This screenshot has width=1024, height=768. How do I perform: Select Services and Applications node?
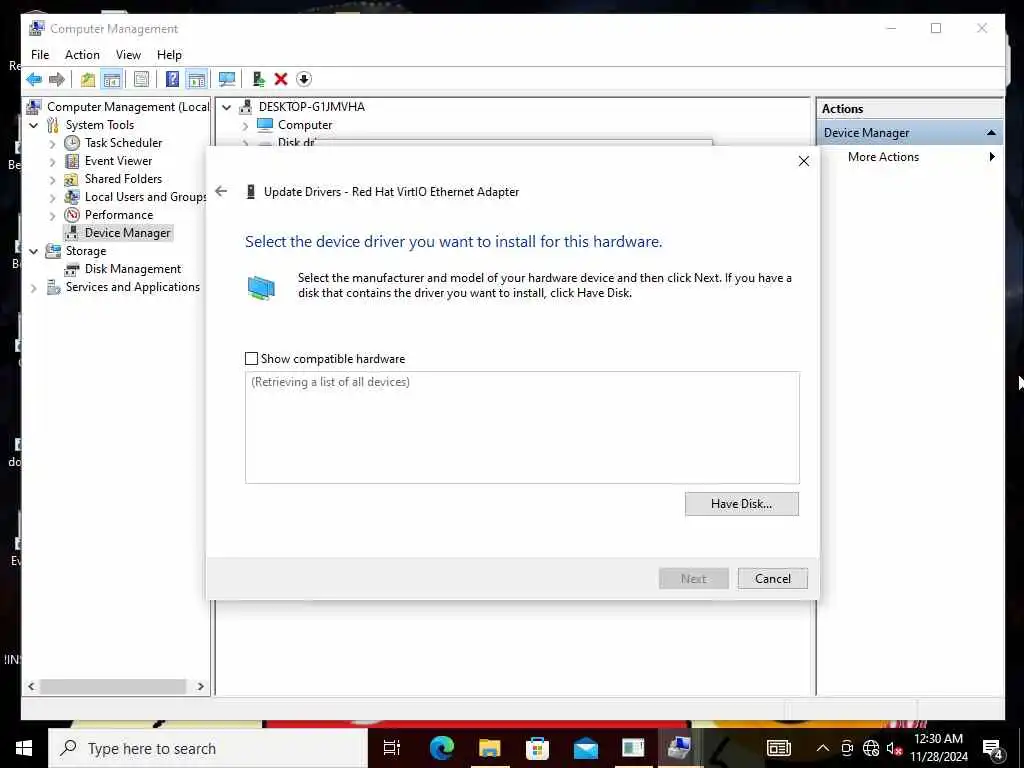coord(133,287)
